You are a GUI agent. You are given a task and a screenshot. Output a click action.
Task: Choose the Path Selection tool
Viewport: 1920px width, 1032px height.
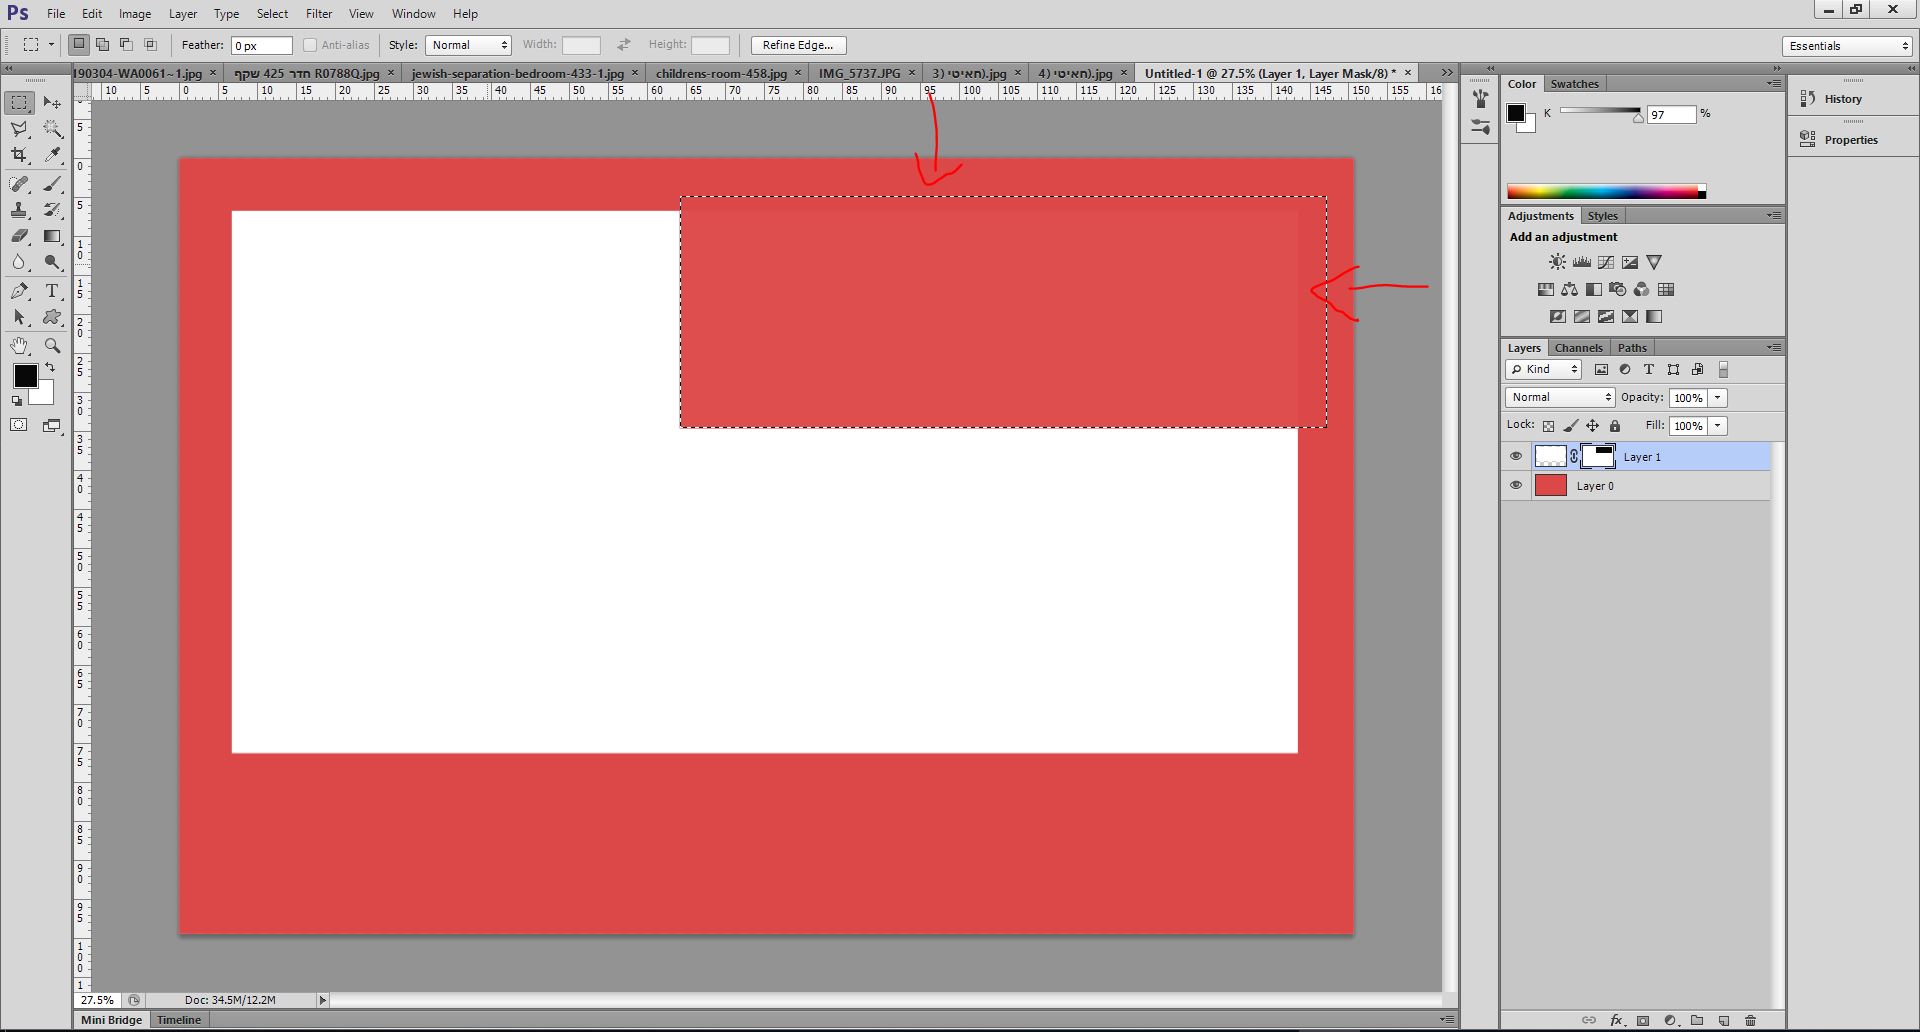pos(20,317)
